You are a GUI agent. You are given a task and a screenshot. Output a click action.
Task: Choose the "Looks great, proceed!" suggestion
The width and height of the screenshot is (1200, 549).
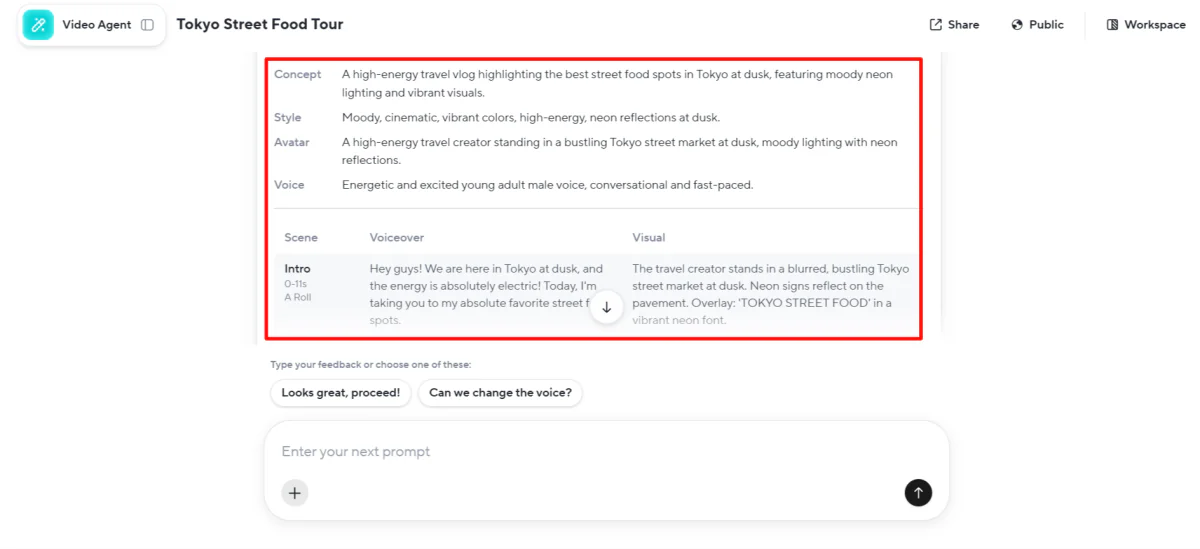(340, 393)
